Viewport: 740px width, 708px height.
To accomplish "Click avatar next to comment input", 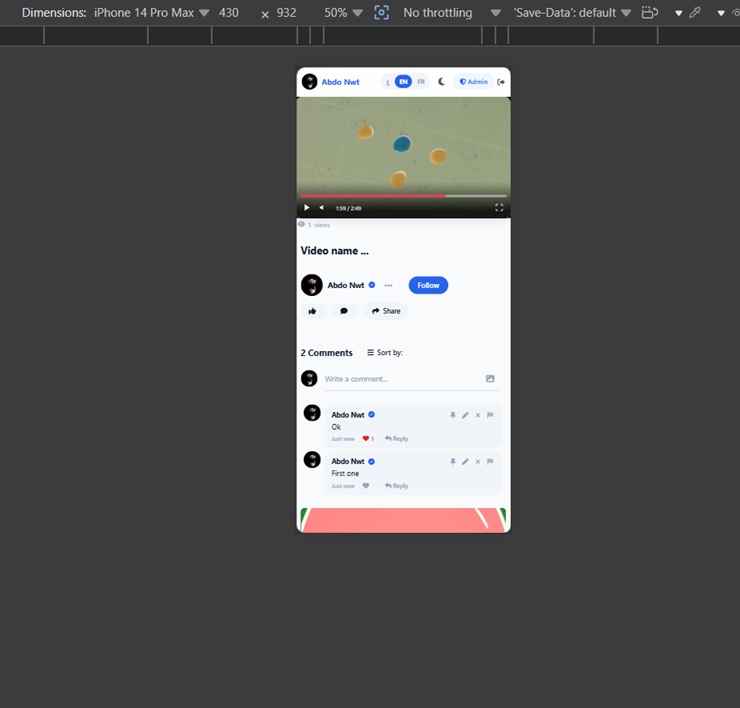I will [x=310, y=379].
